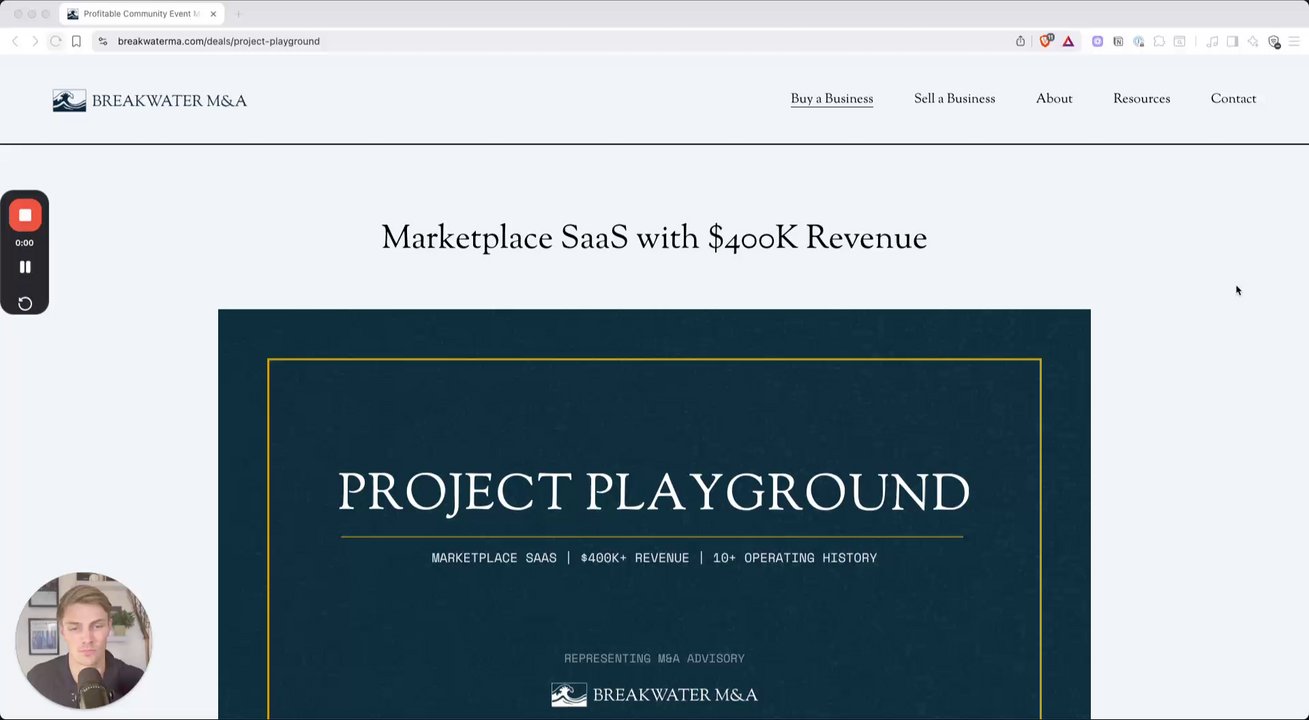The height and width of the screenshot is (720, 1309).
Task: Stop the recording with red button
Action: tap(25, 215)
